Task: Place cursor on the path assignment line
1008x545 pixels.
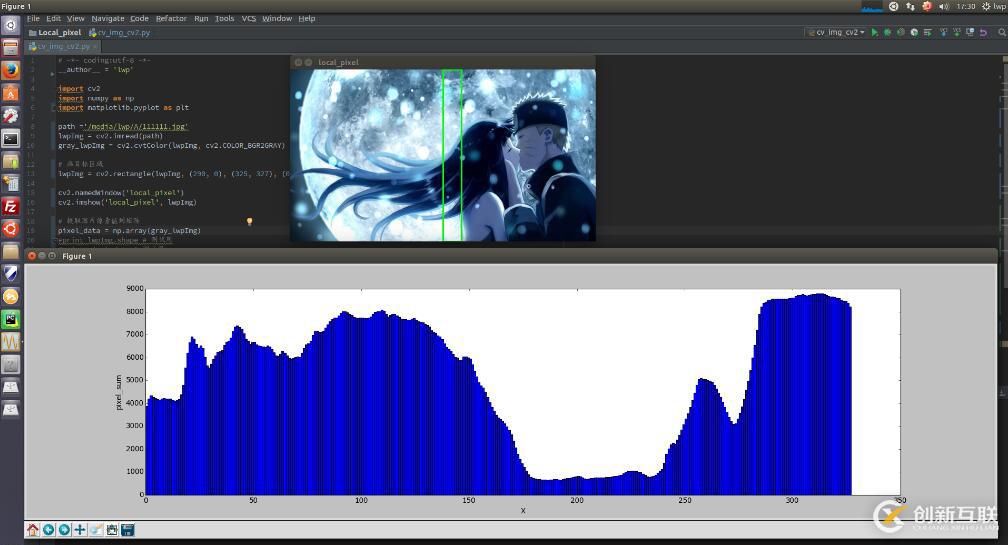Action: [x=123, y=127]
